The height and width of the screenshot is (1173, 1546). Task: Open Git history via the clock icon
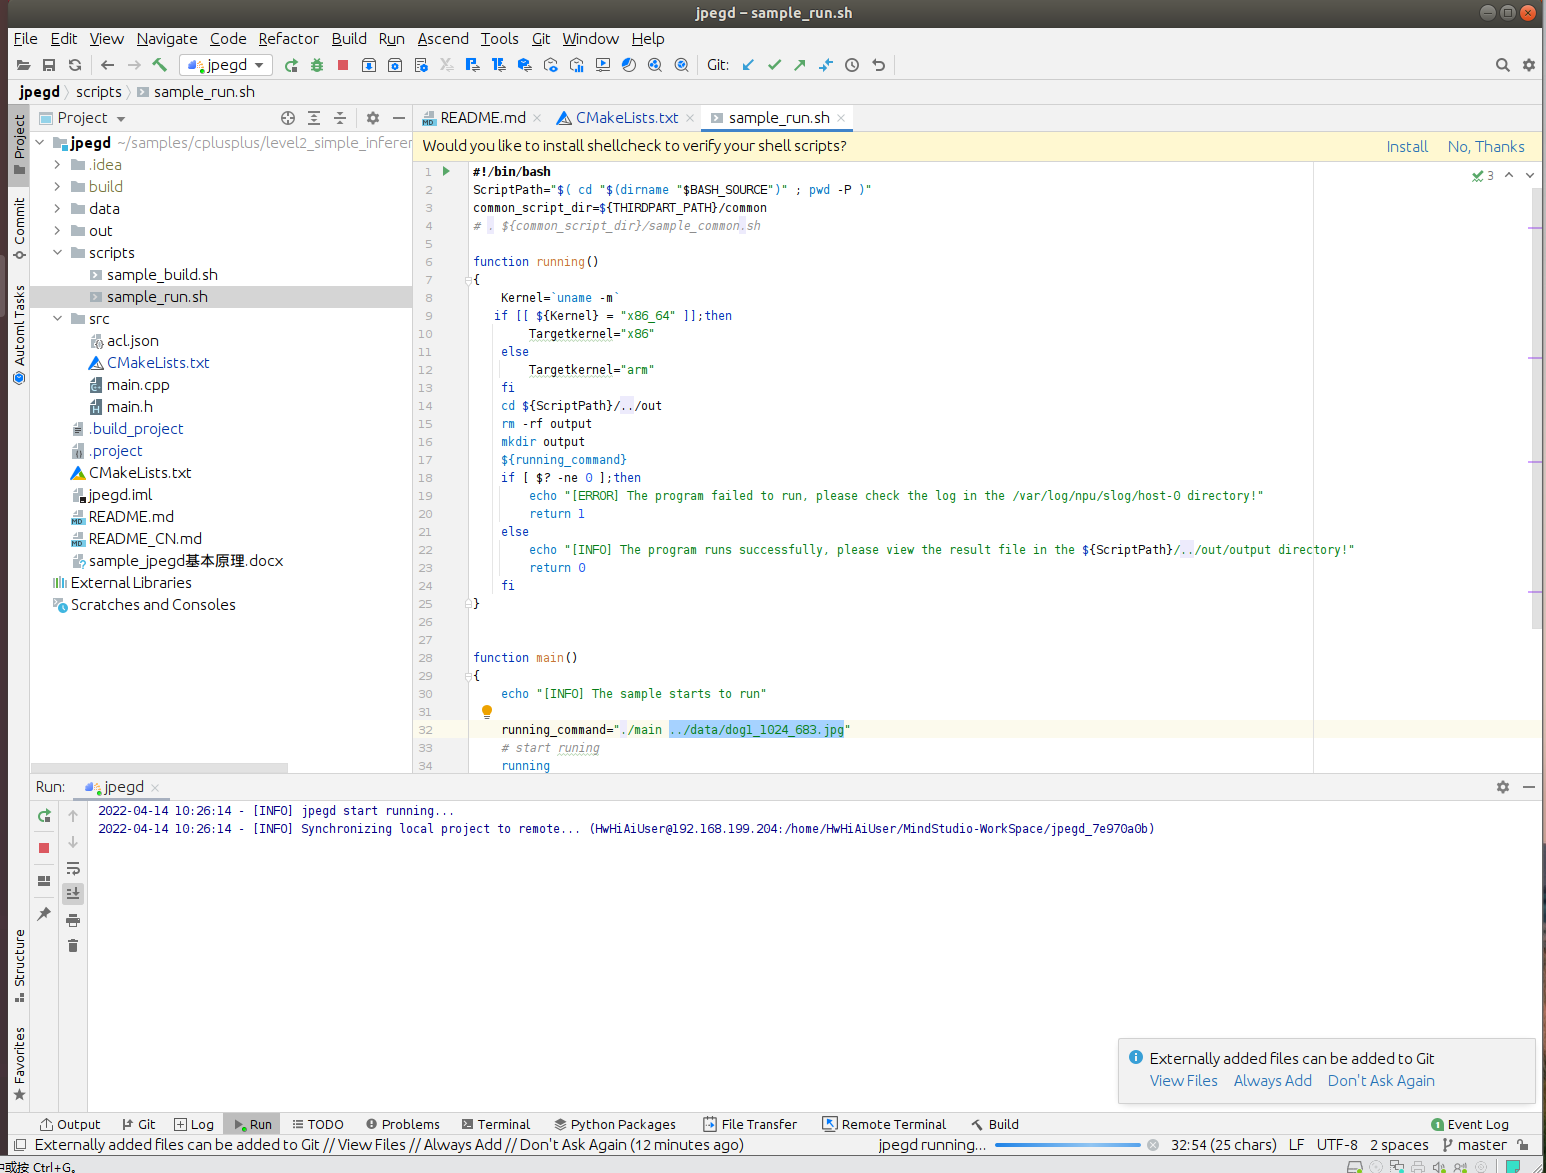click(x=852, y=65)
